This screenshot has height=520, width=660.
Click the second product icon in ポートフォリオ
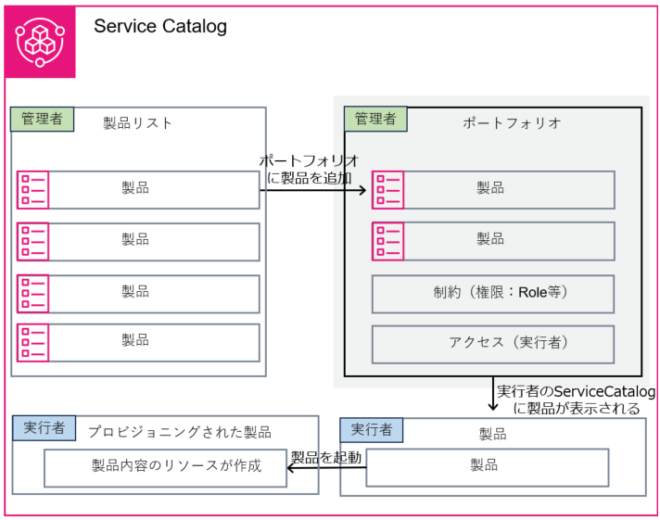coord(388,241)
